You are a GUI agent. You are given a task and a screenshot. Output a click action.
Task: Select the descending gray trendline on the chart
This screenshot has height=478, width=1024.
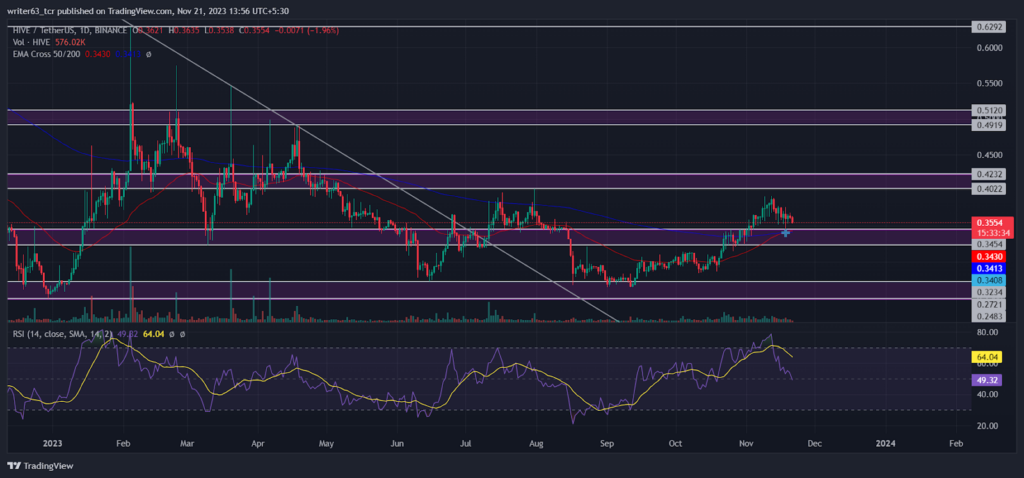point(371,171)
